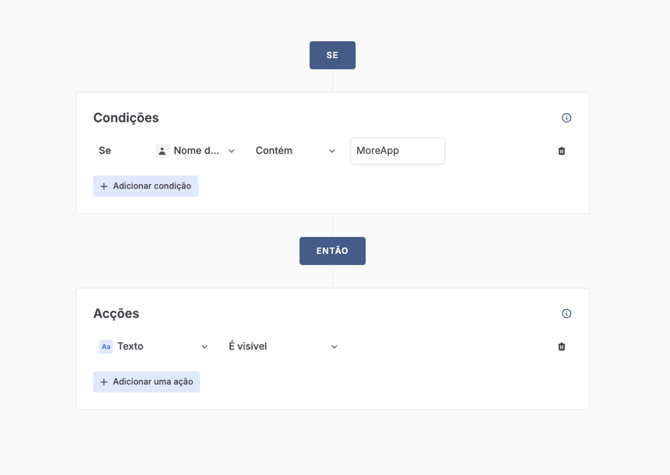Click the user icon beside Nome d...
Image resolution: width=670 pixels, height=475 pixels.
tap(162, 151)
